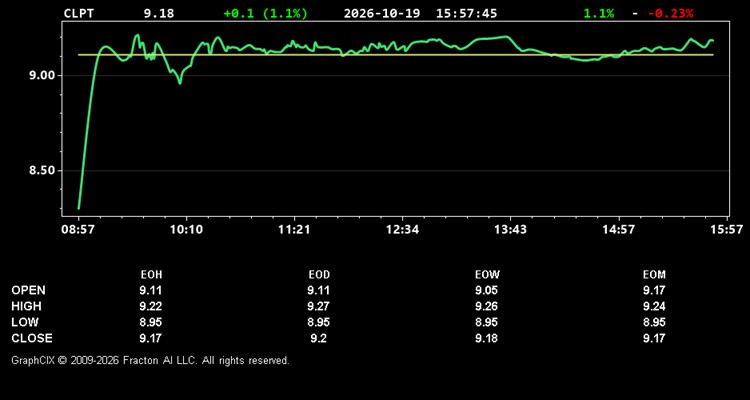The image size is (750, 400).
Task: Select EOH open value 9.11
Action: tap(151, 290)
